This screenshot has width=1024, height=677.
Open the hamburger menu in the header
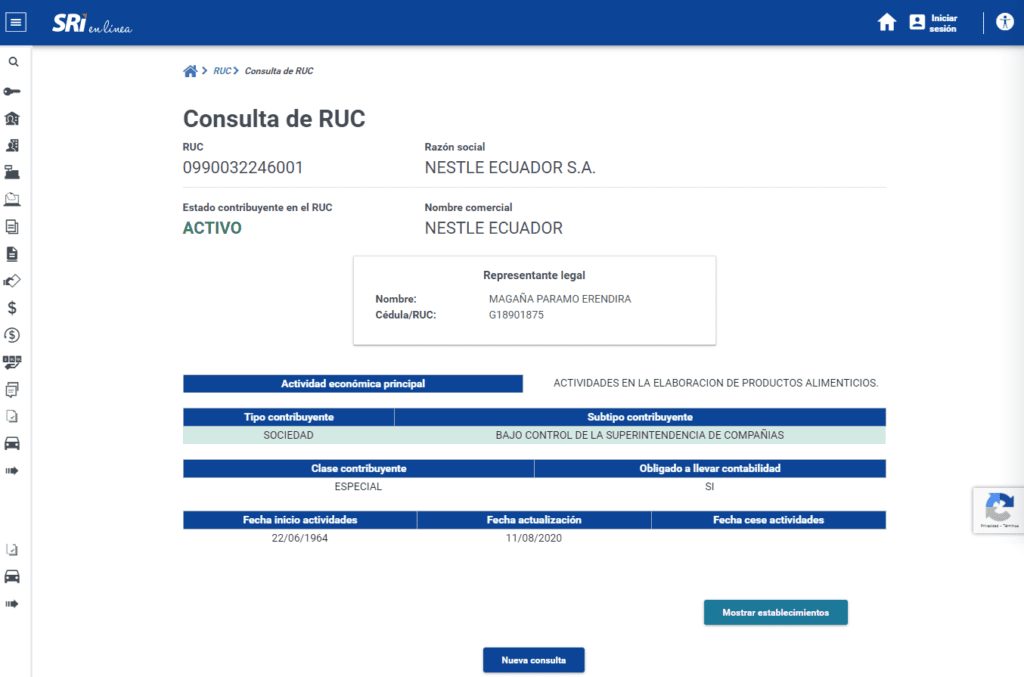click(16, 22)
